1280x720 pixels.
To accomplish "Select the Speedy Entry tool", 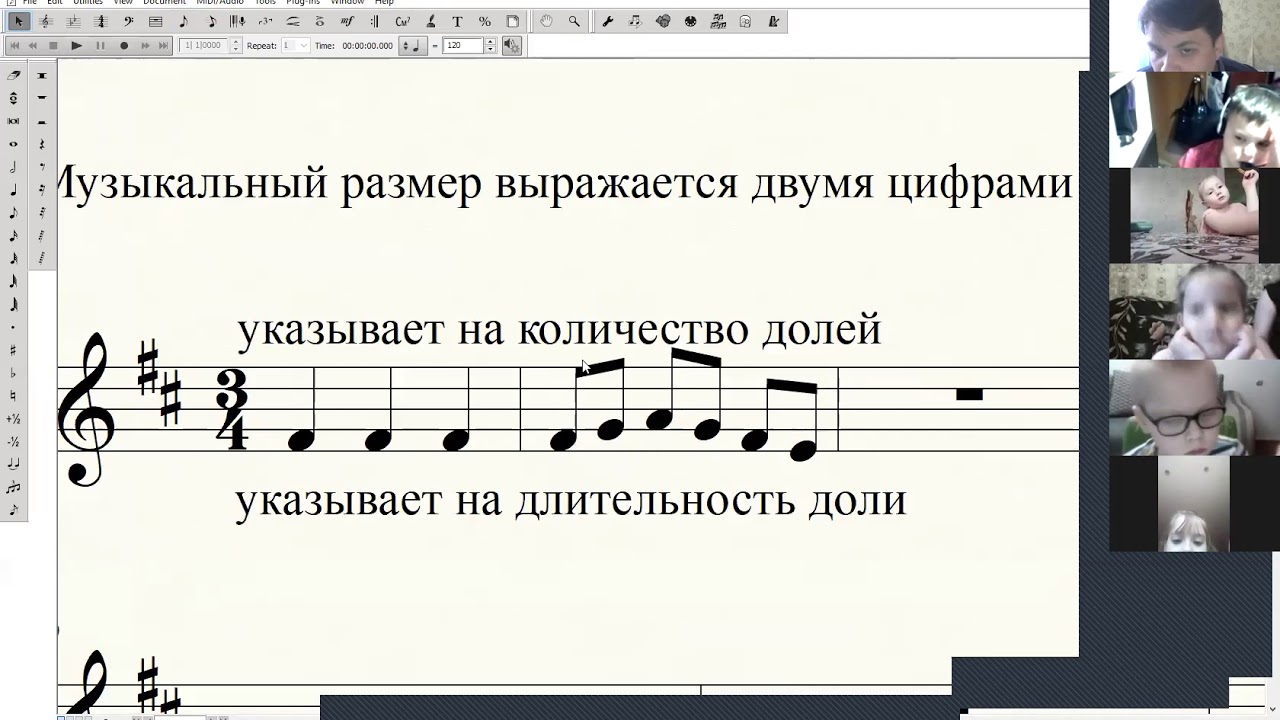I will 211,21.
